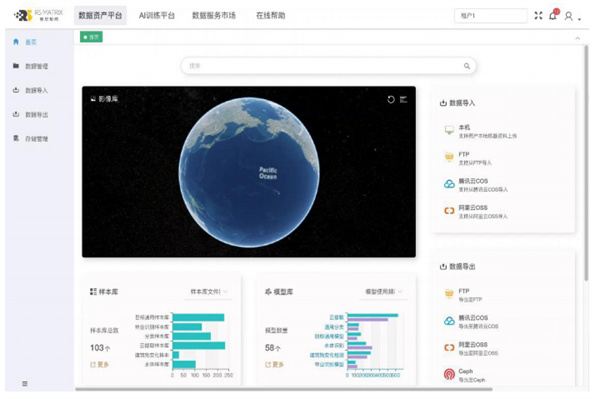
Task: Open the 模型库 metric dropdown
Action: (x=384, y=292)
